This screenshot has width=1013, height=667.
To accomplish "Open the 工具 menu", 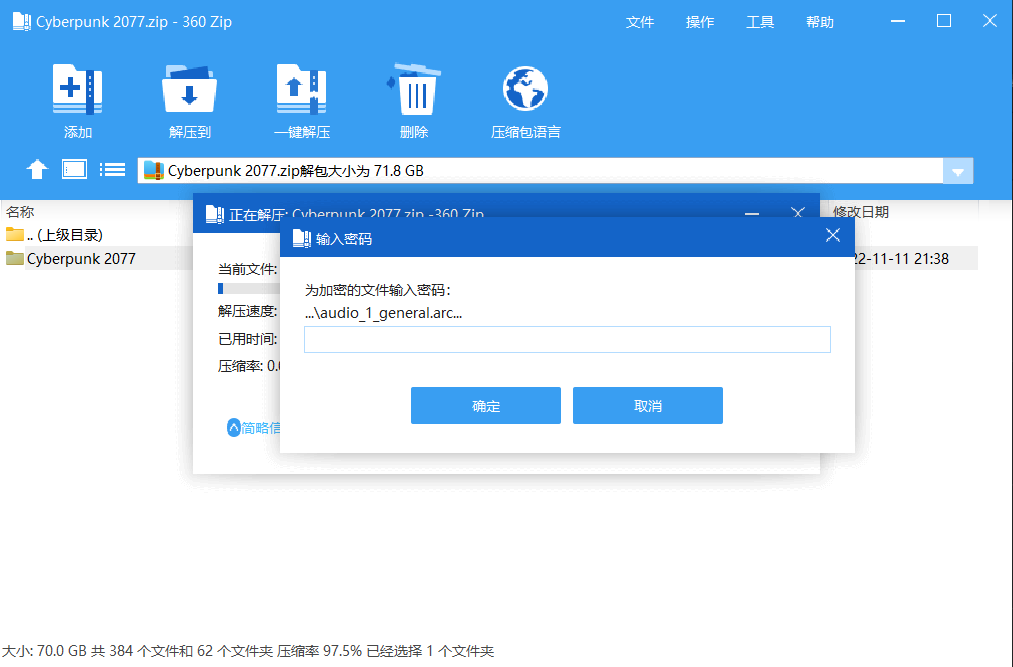I will coord(760,22).
